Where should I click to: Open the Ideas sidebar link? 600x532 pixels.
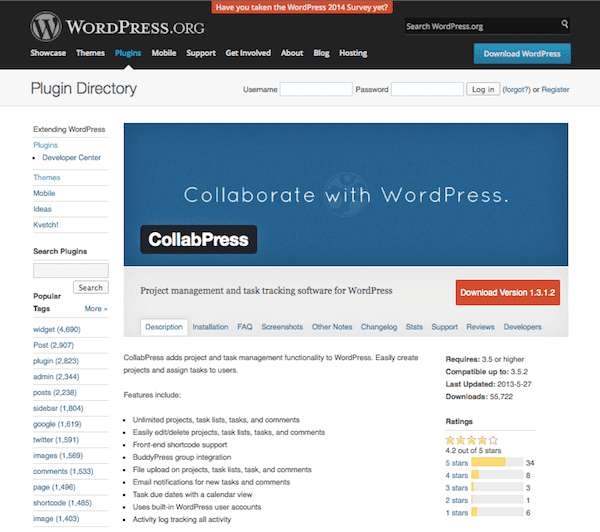pos(42,209)
